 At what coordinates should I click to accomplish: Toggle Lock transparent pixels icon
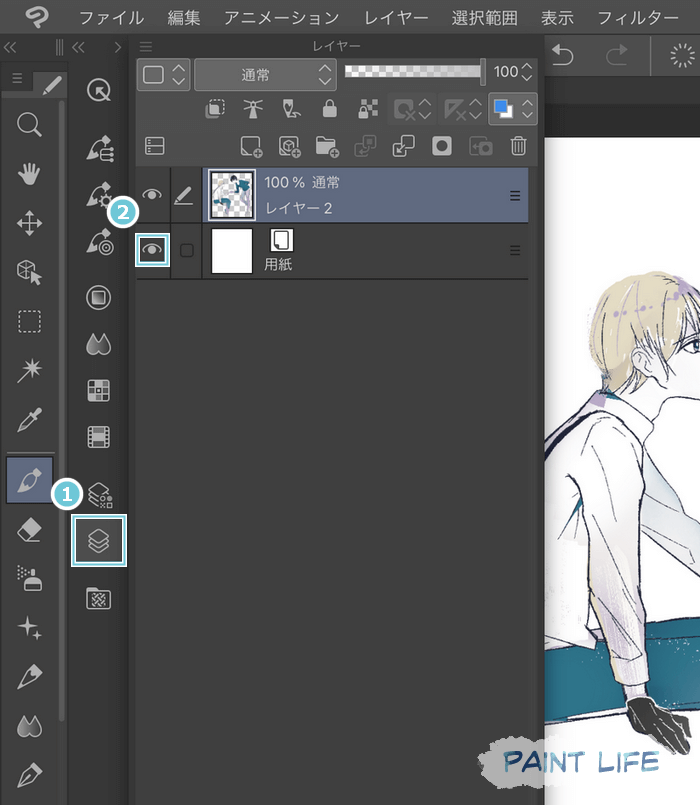coord(368,109)
